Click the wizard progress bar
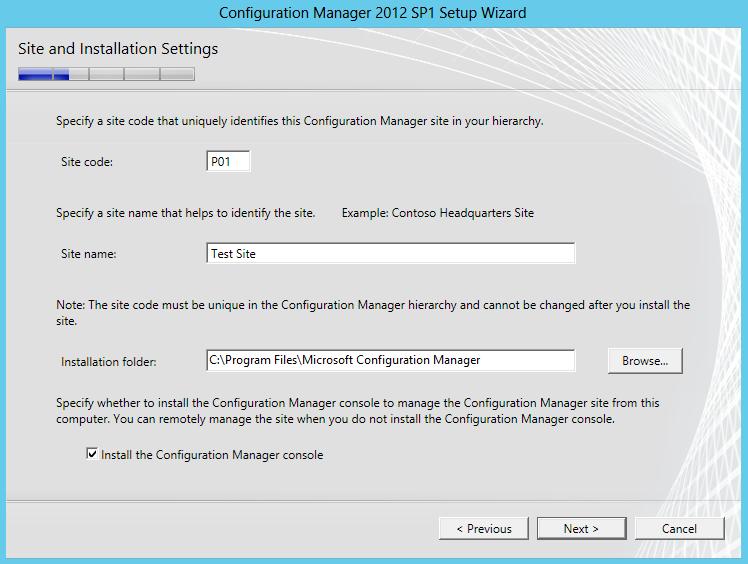This screenshot has width=748, height=564. 106,74
